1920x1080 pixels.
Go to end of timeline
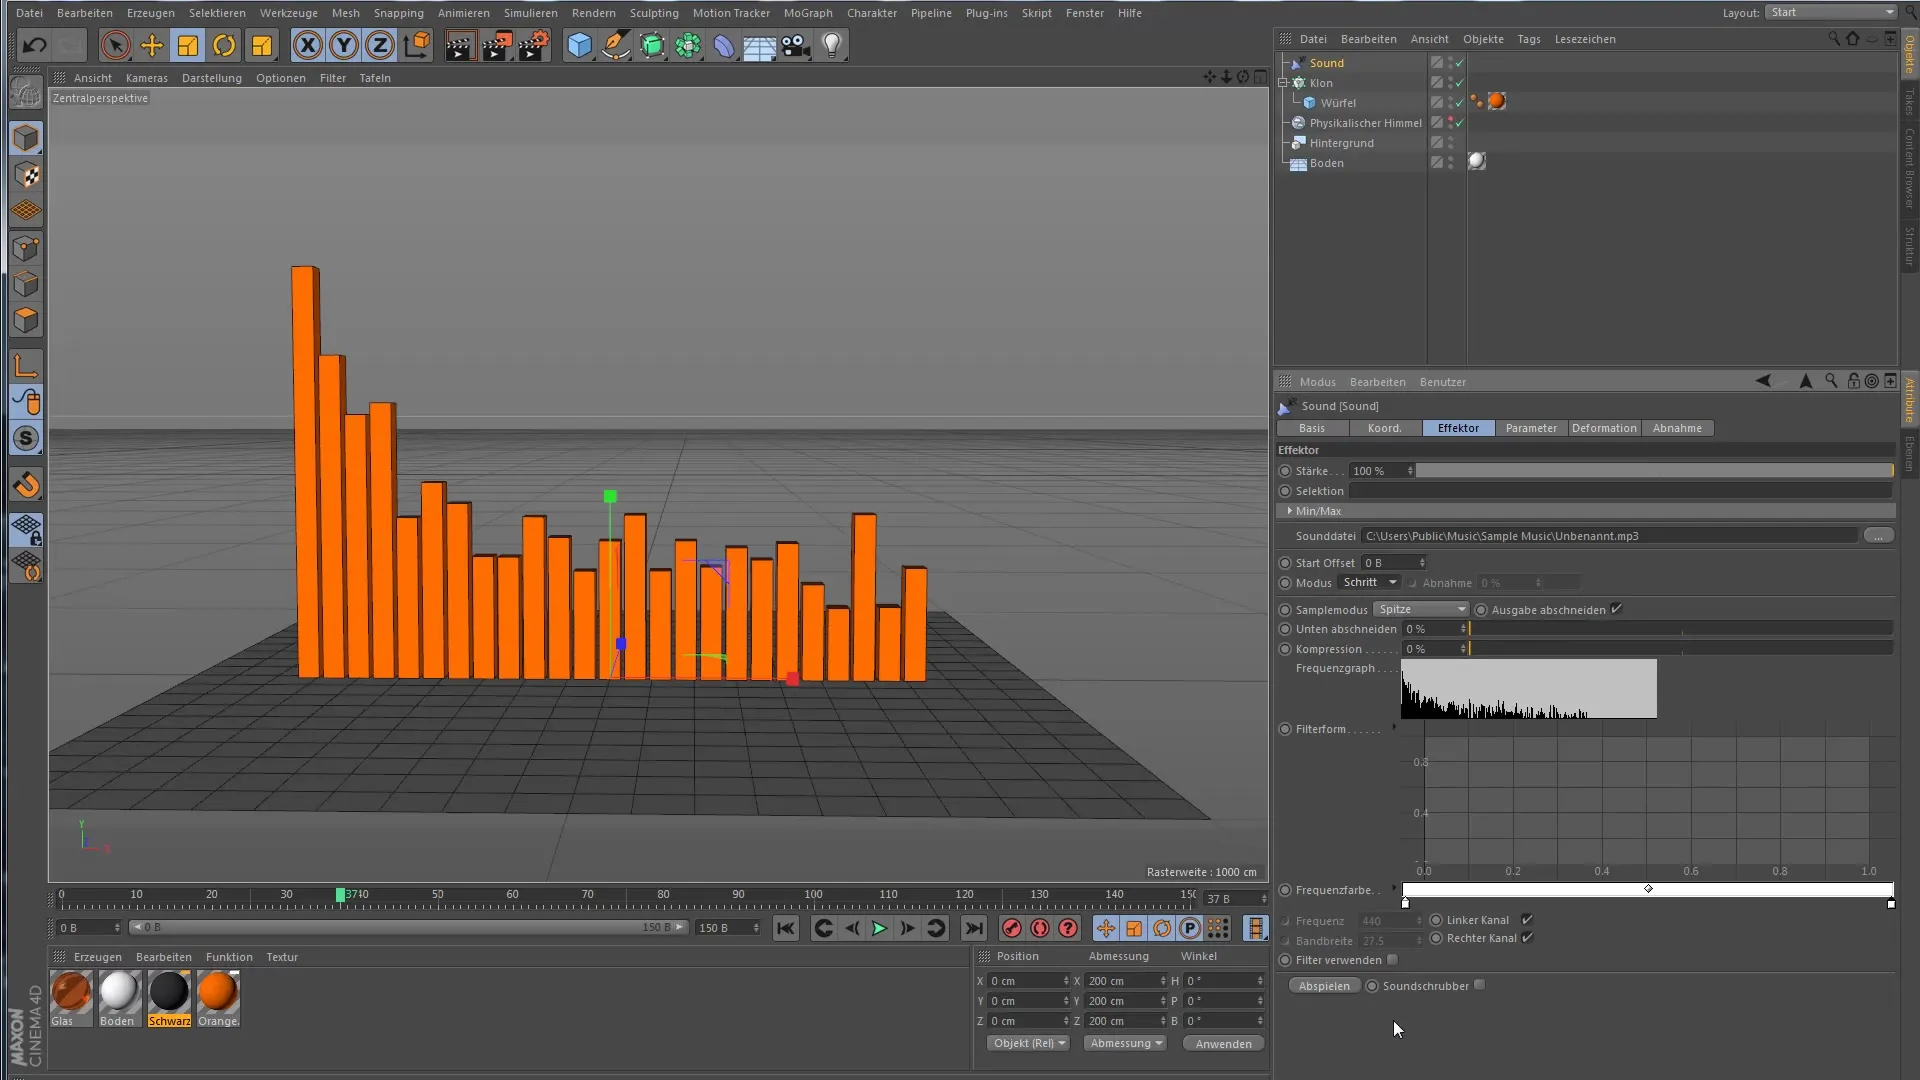pyautogui.click(x=974, y=928)
